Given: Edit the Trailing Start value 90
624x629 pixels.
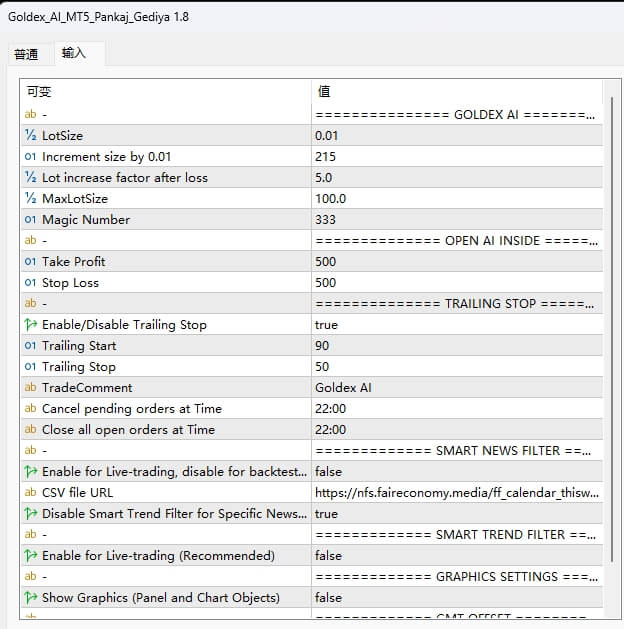Looking at the screenshot, I should (322, 346).
